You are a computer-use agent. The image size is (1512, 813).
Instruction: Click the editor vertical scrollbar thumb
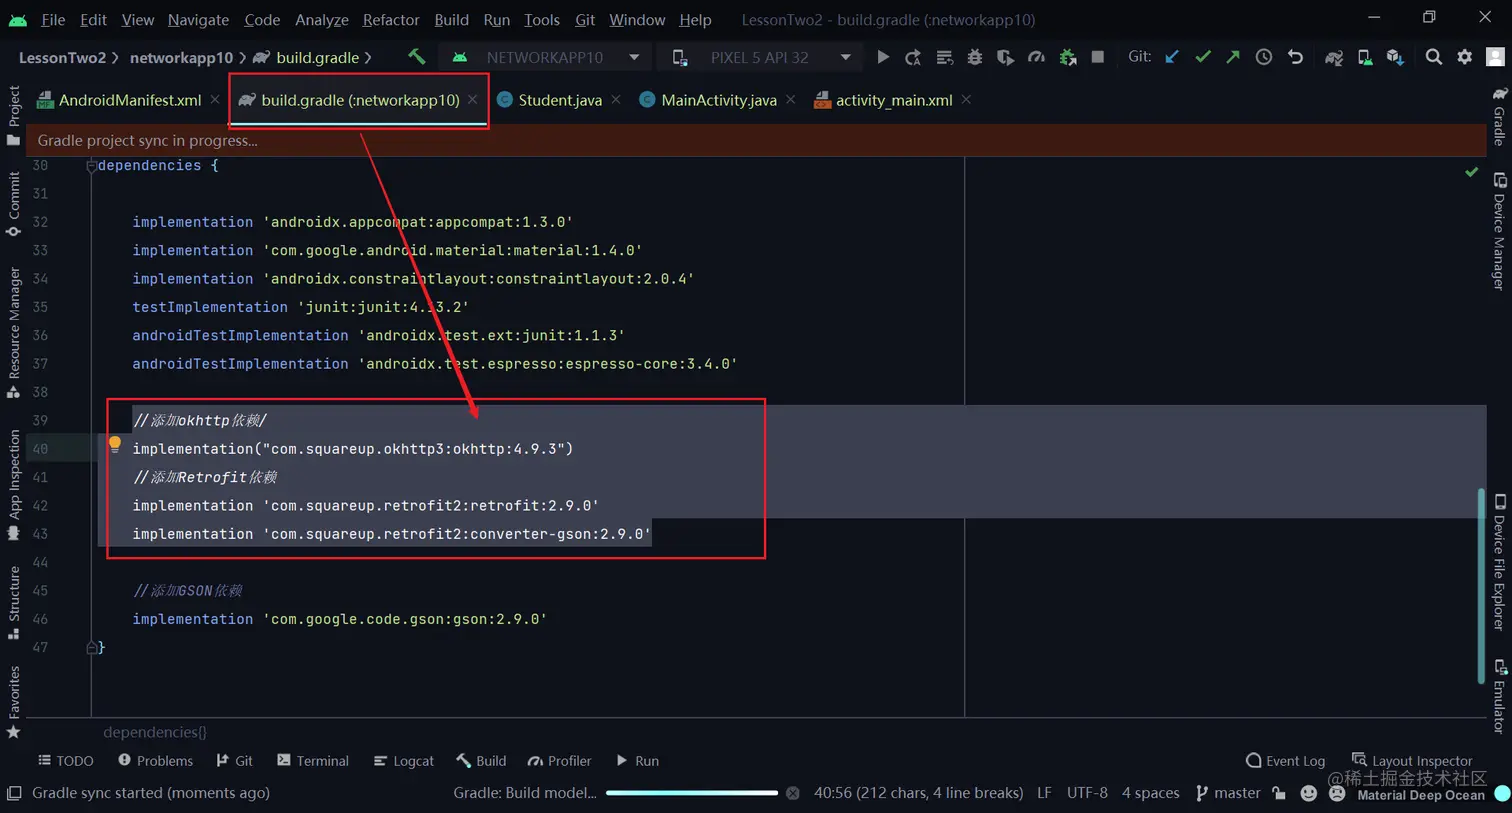coord(1481,585)
